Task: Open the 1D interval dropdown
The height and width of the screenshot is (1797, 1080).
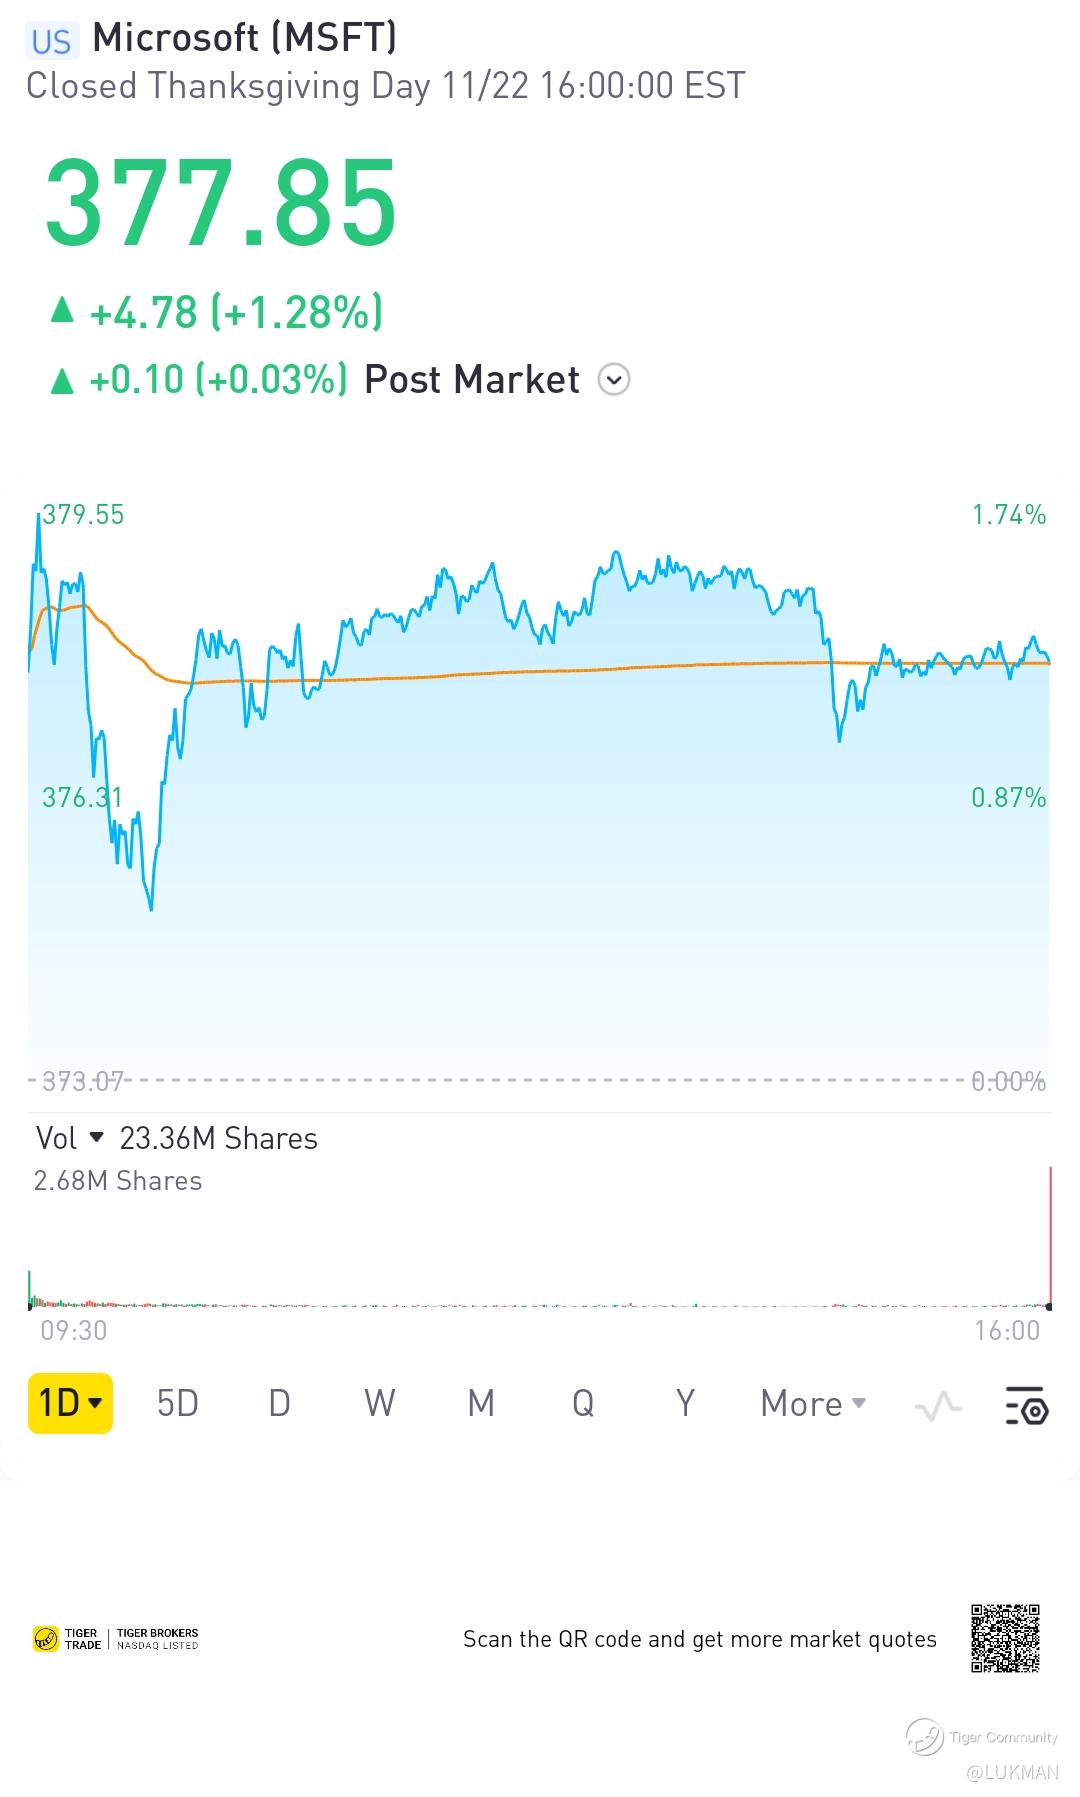Action: (x=70, y=1403)
